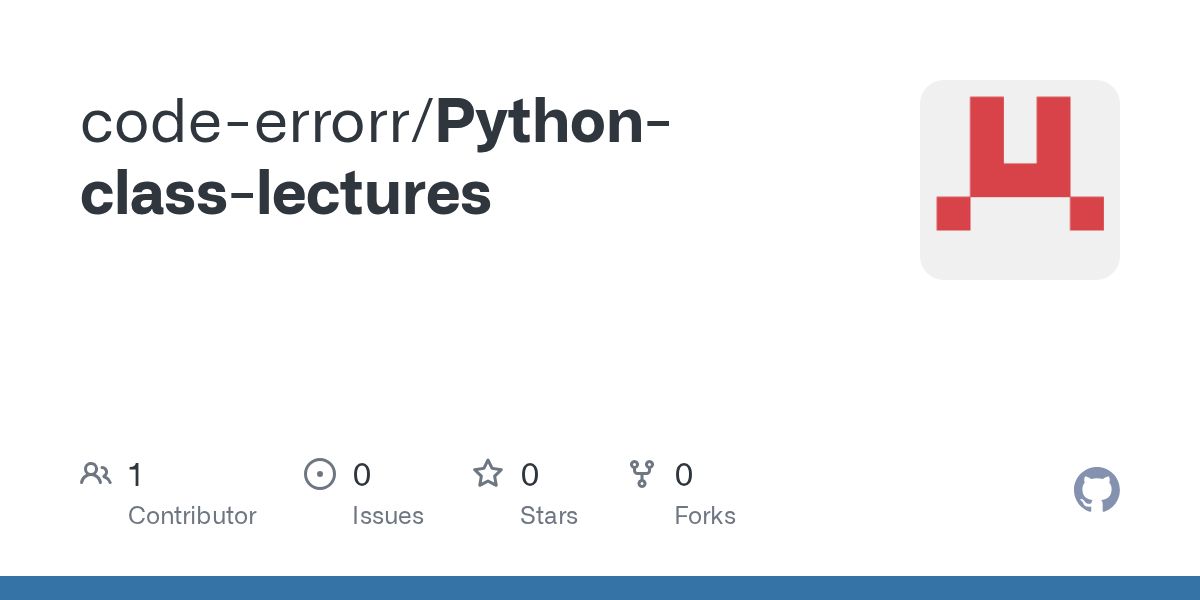Click the Forks branch icon
1200x600 pixels.
point(642,474)
